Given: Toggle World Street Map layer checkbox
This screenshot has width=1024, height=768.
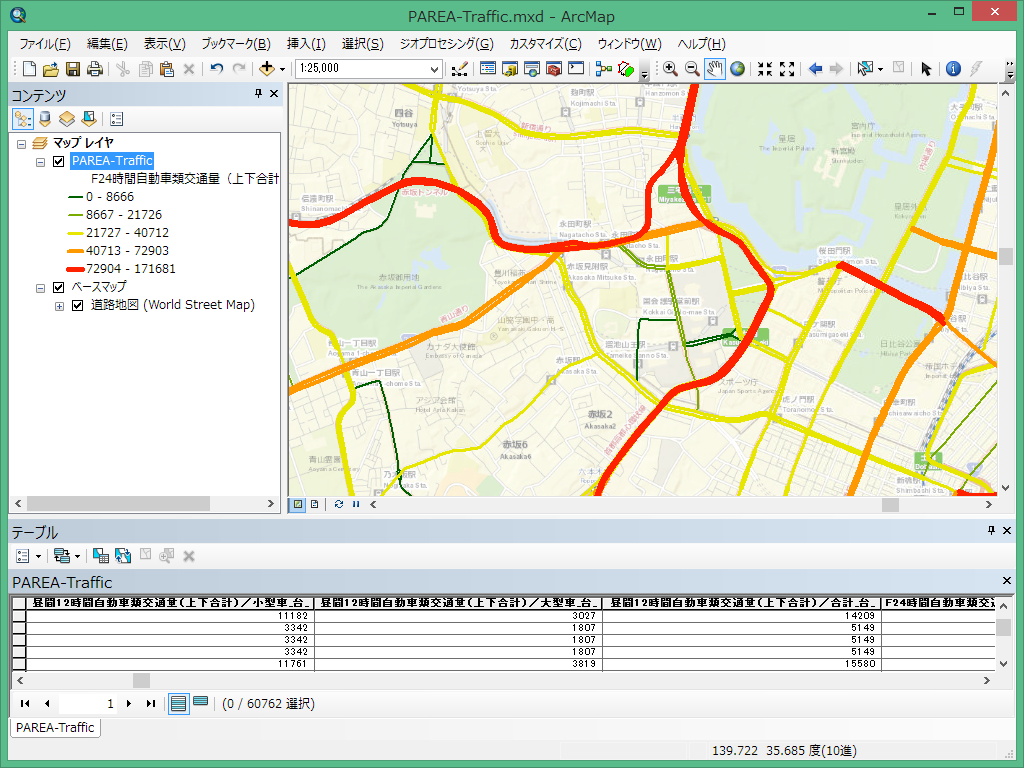Looking at the screenshot, I should pyautogui.click(x=78, y=306).
